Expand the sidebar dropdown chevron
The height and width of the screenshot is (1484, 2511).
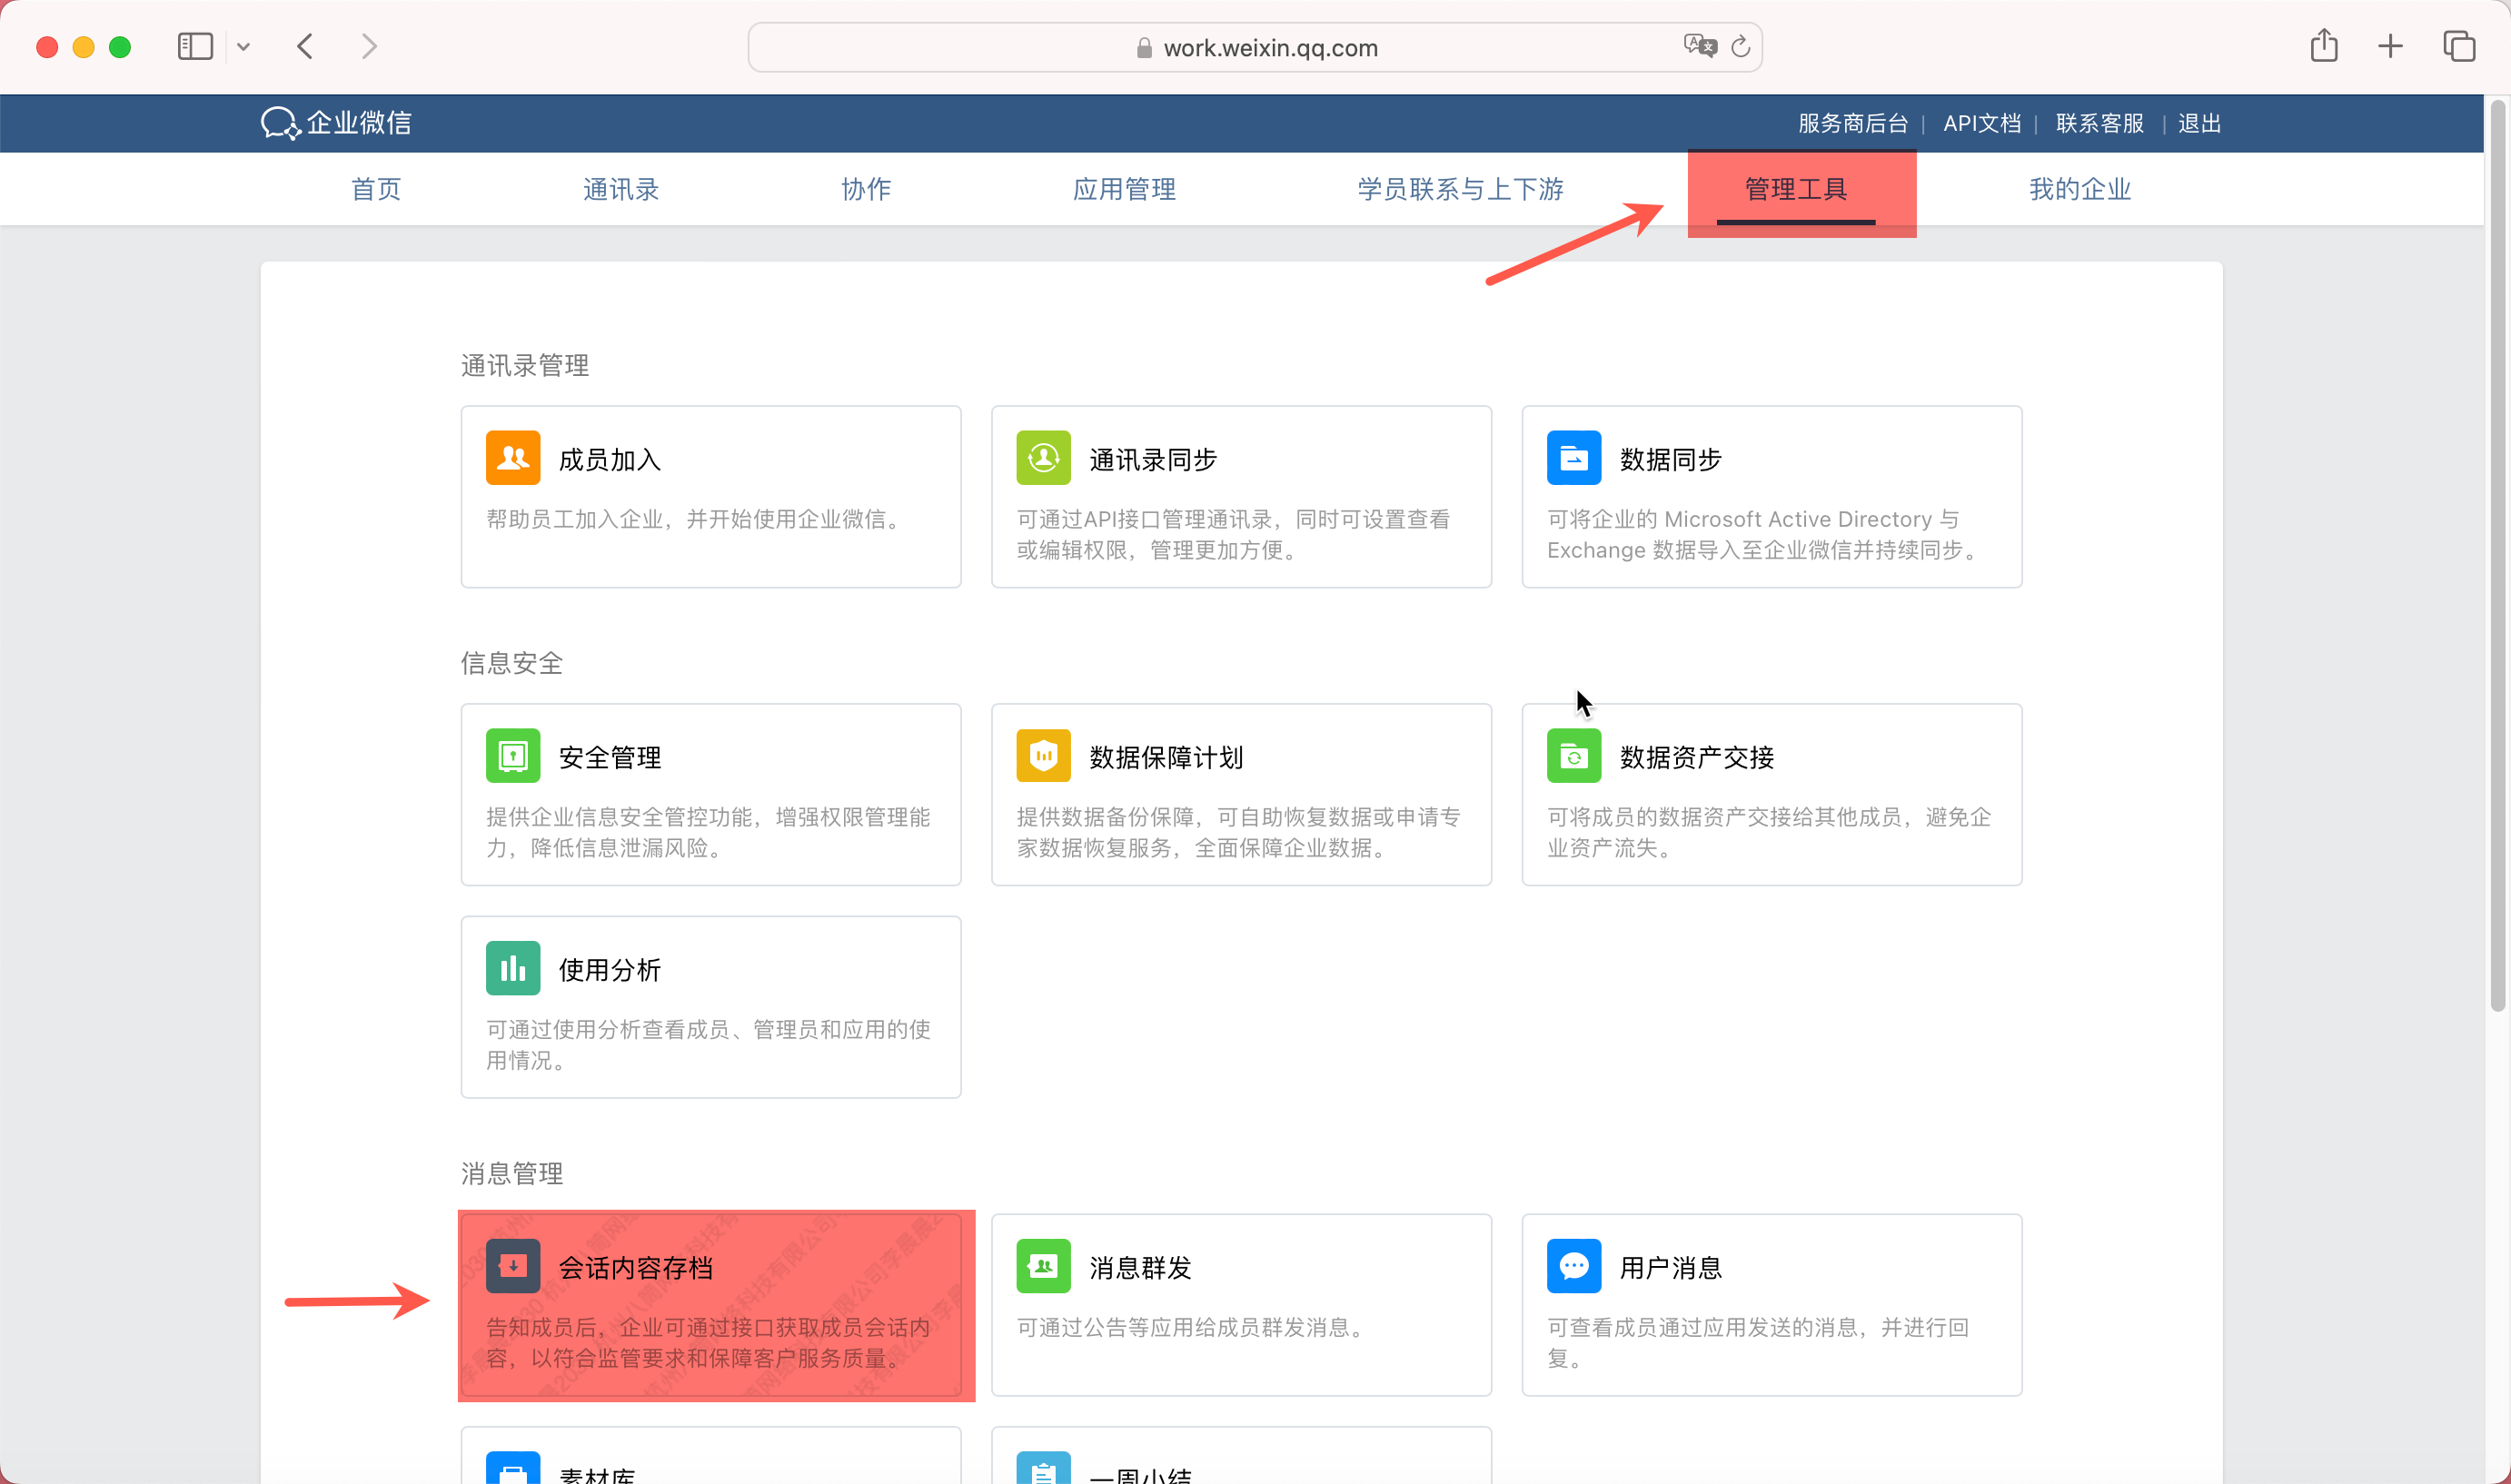(x=243, y=46)
